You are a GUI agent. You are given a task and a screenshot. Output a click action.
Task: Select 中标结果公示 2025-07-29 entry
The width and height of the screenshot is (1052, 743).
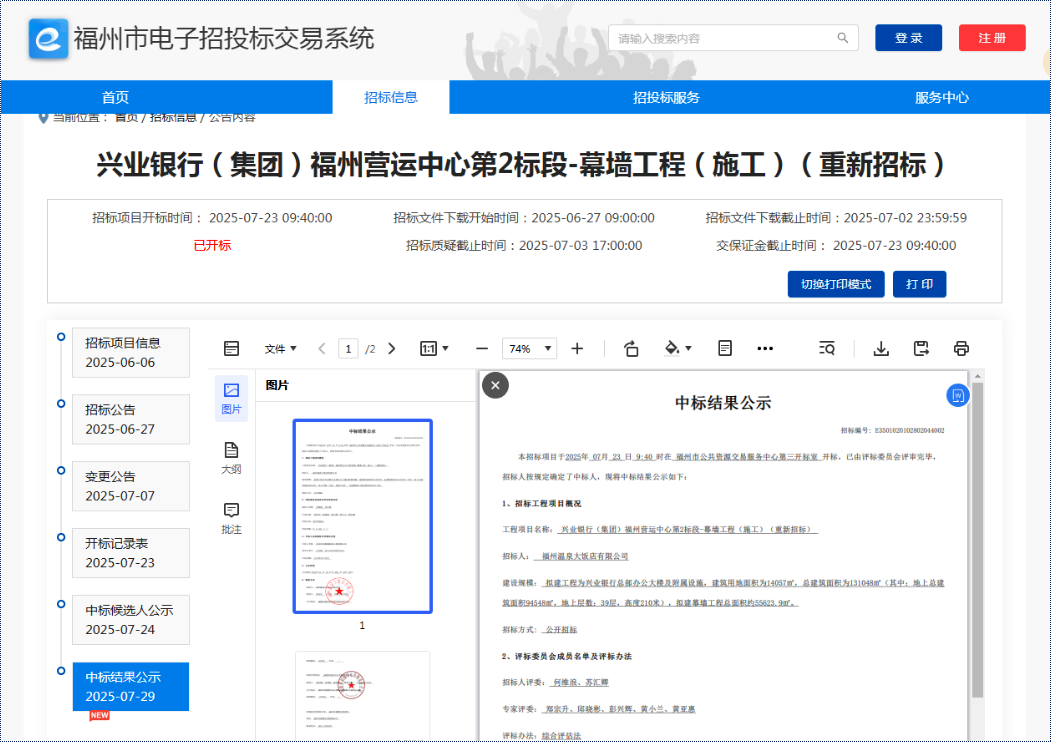(131, 687)
